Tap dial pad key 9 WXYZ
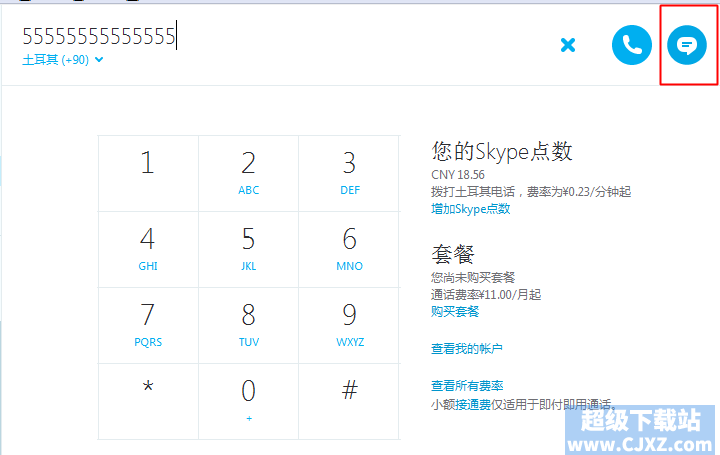This screenshot has height=455, width=720. [349, 326]
